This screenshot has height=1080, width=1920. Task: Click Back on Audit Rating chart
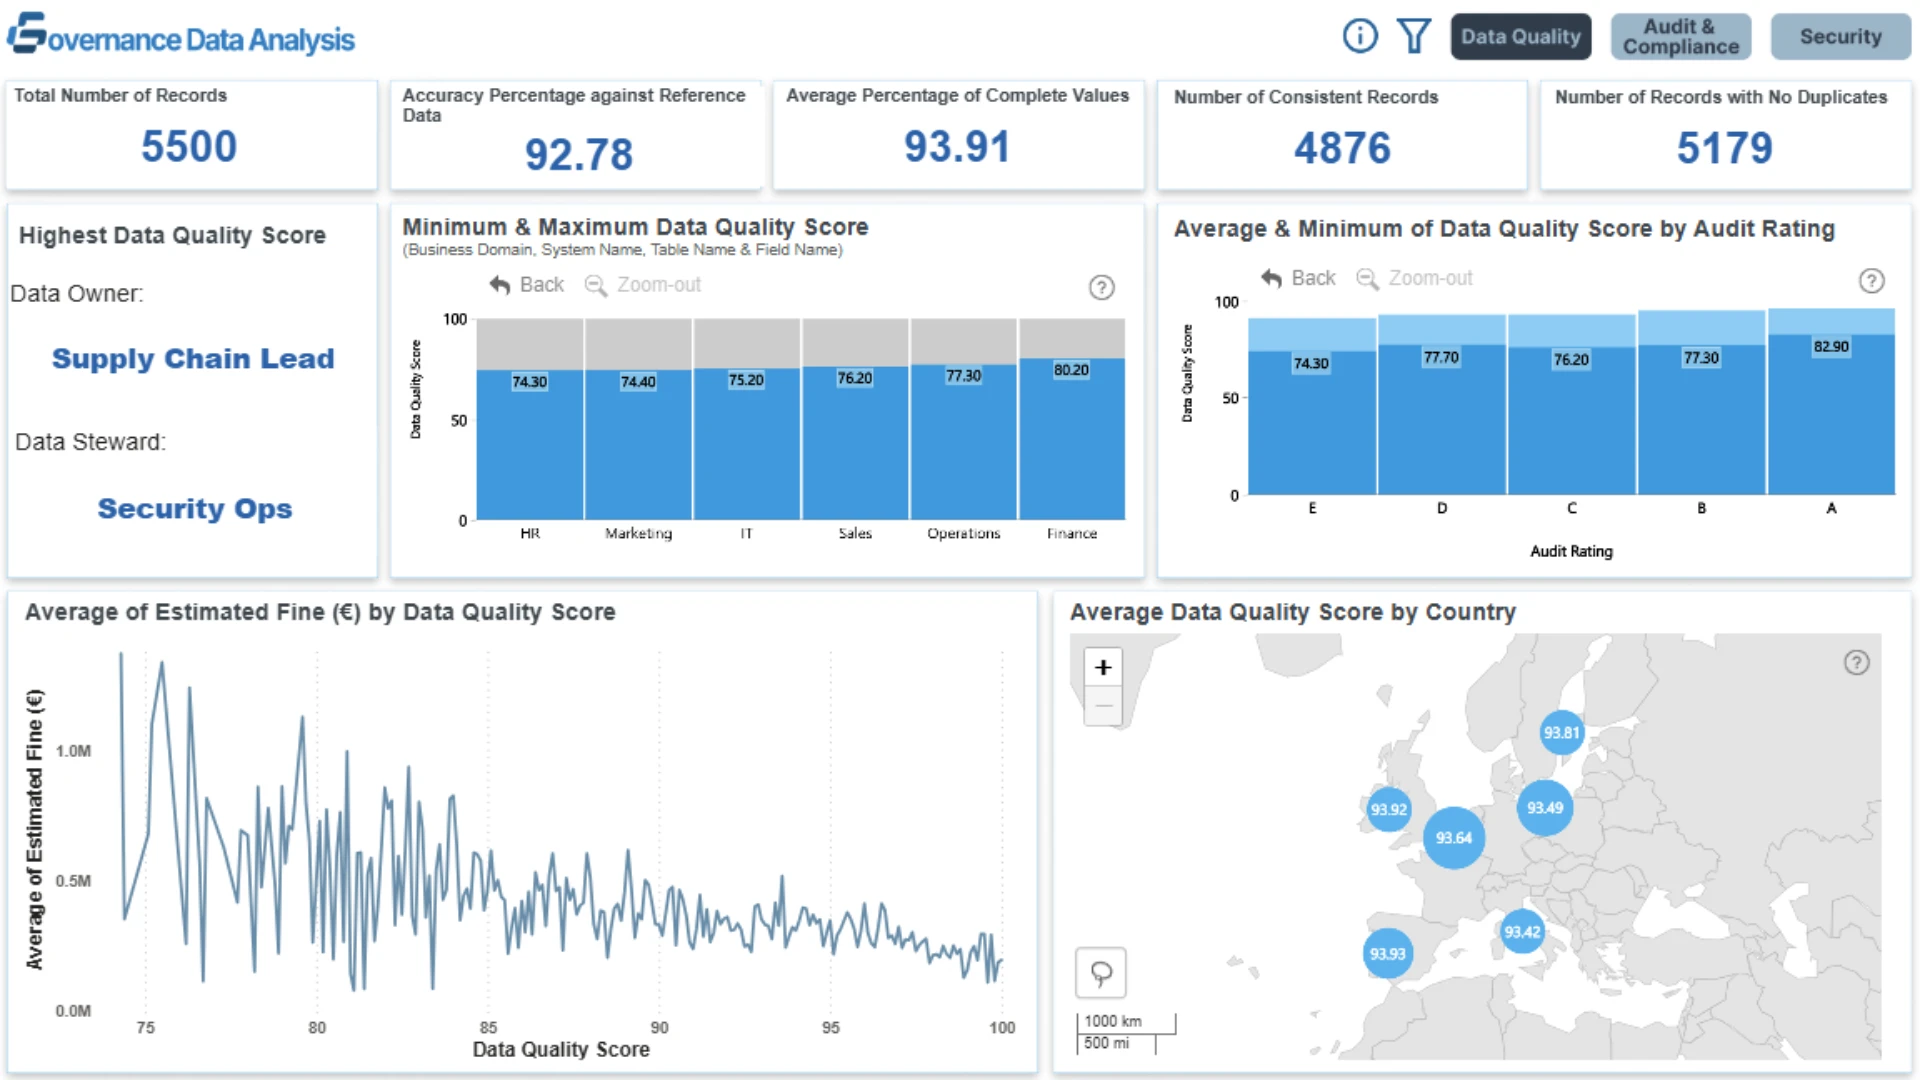(1298, 278)
